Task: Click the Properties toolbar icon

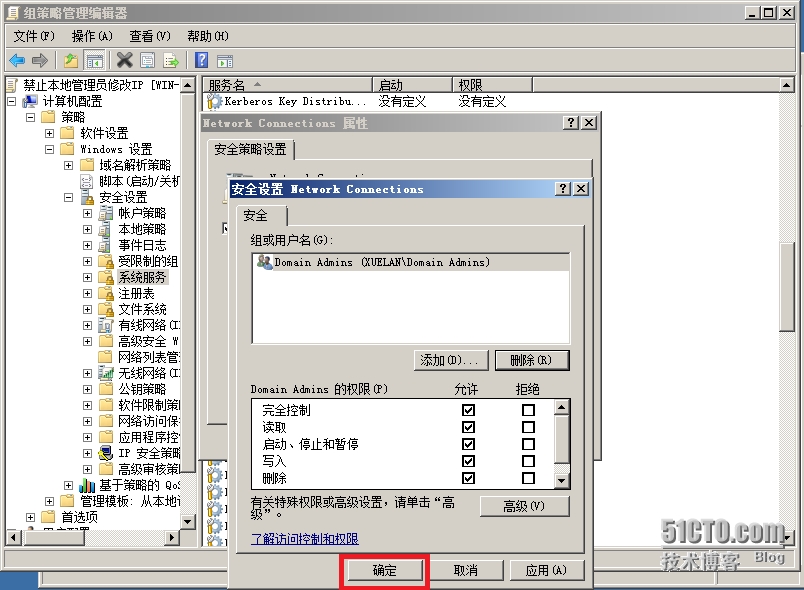Action: click(x=148, y=60)
